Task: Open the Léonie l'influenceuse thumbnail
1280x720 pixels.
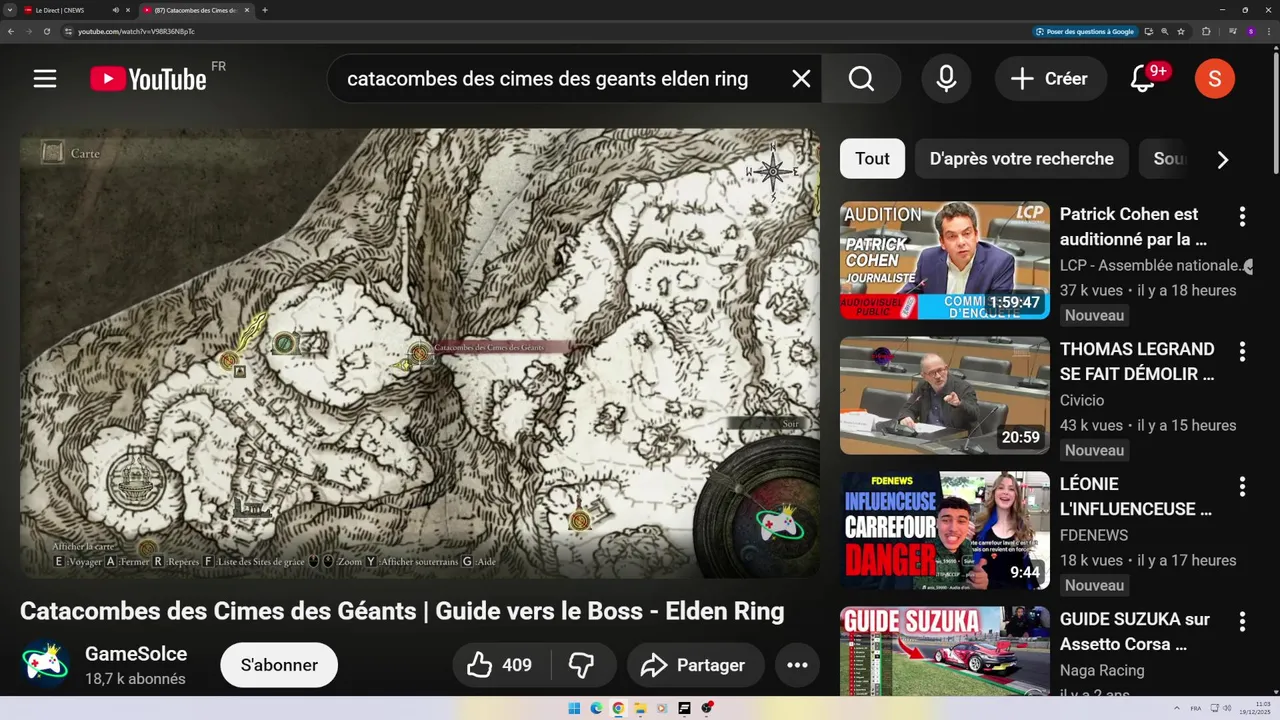Action: coord(945,531)
